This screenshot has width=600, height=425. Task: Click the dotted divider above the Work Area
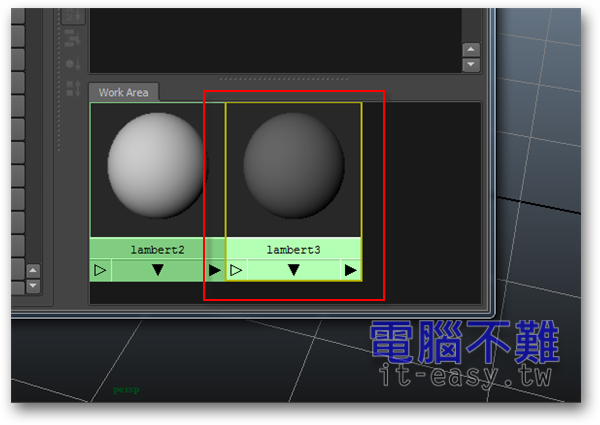click(x=285, y=78)
